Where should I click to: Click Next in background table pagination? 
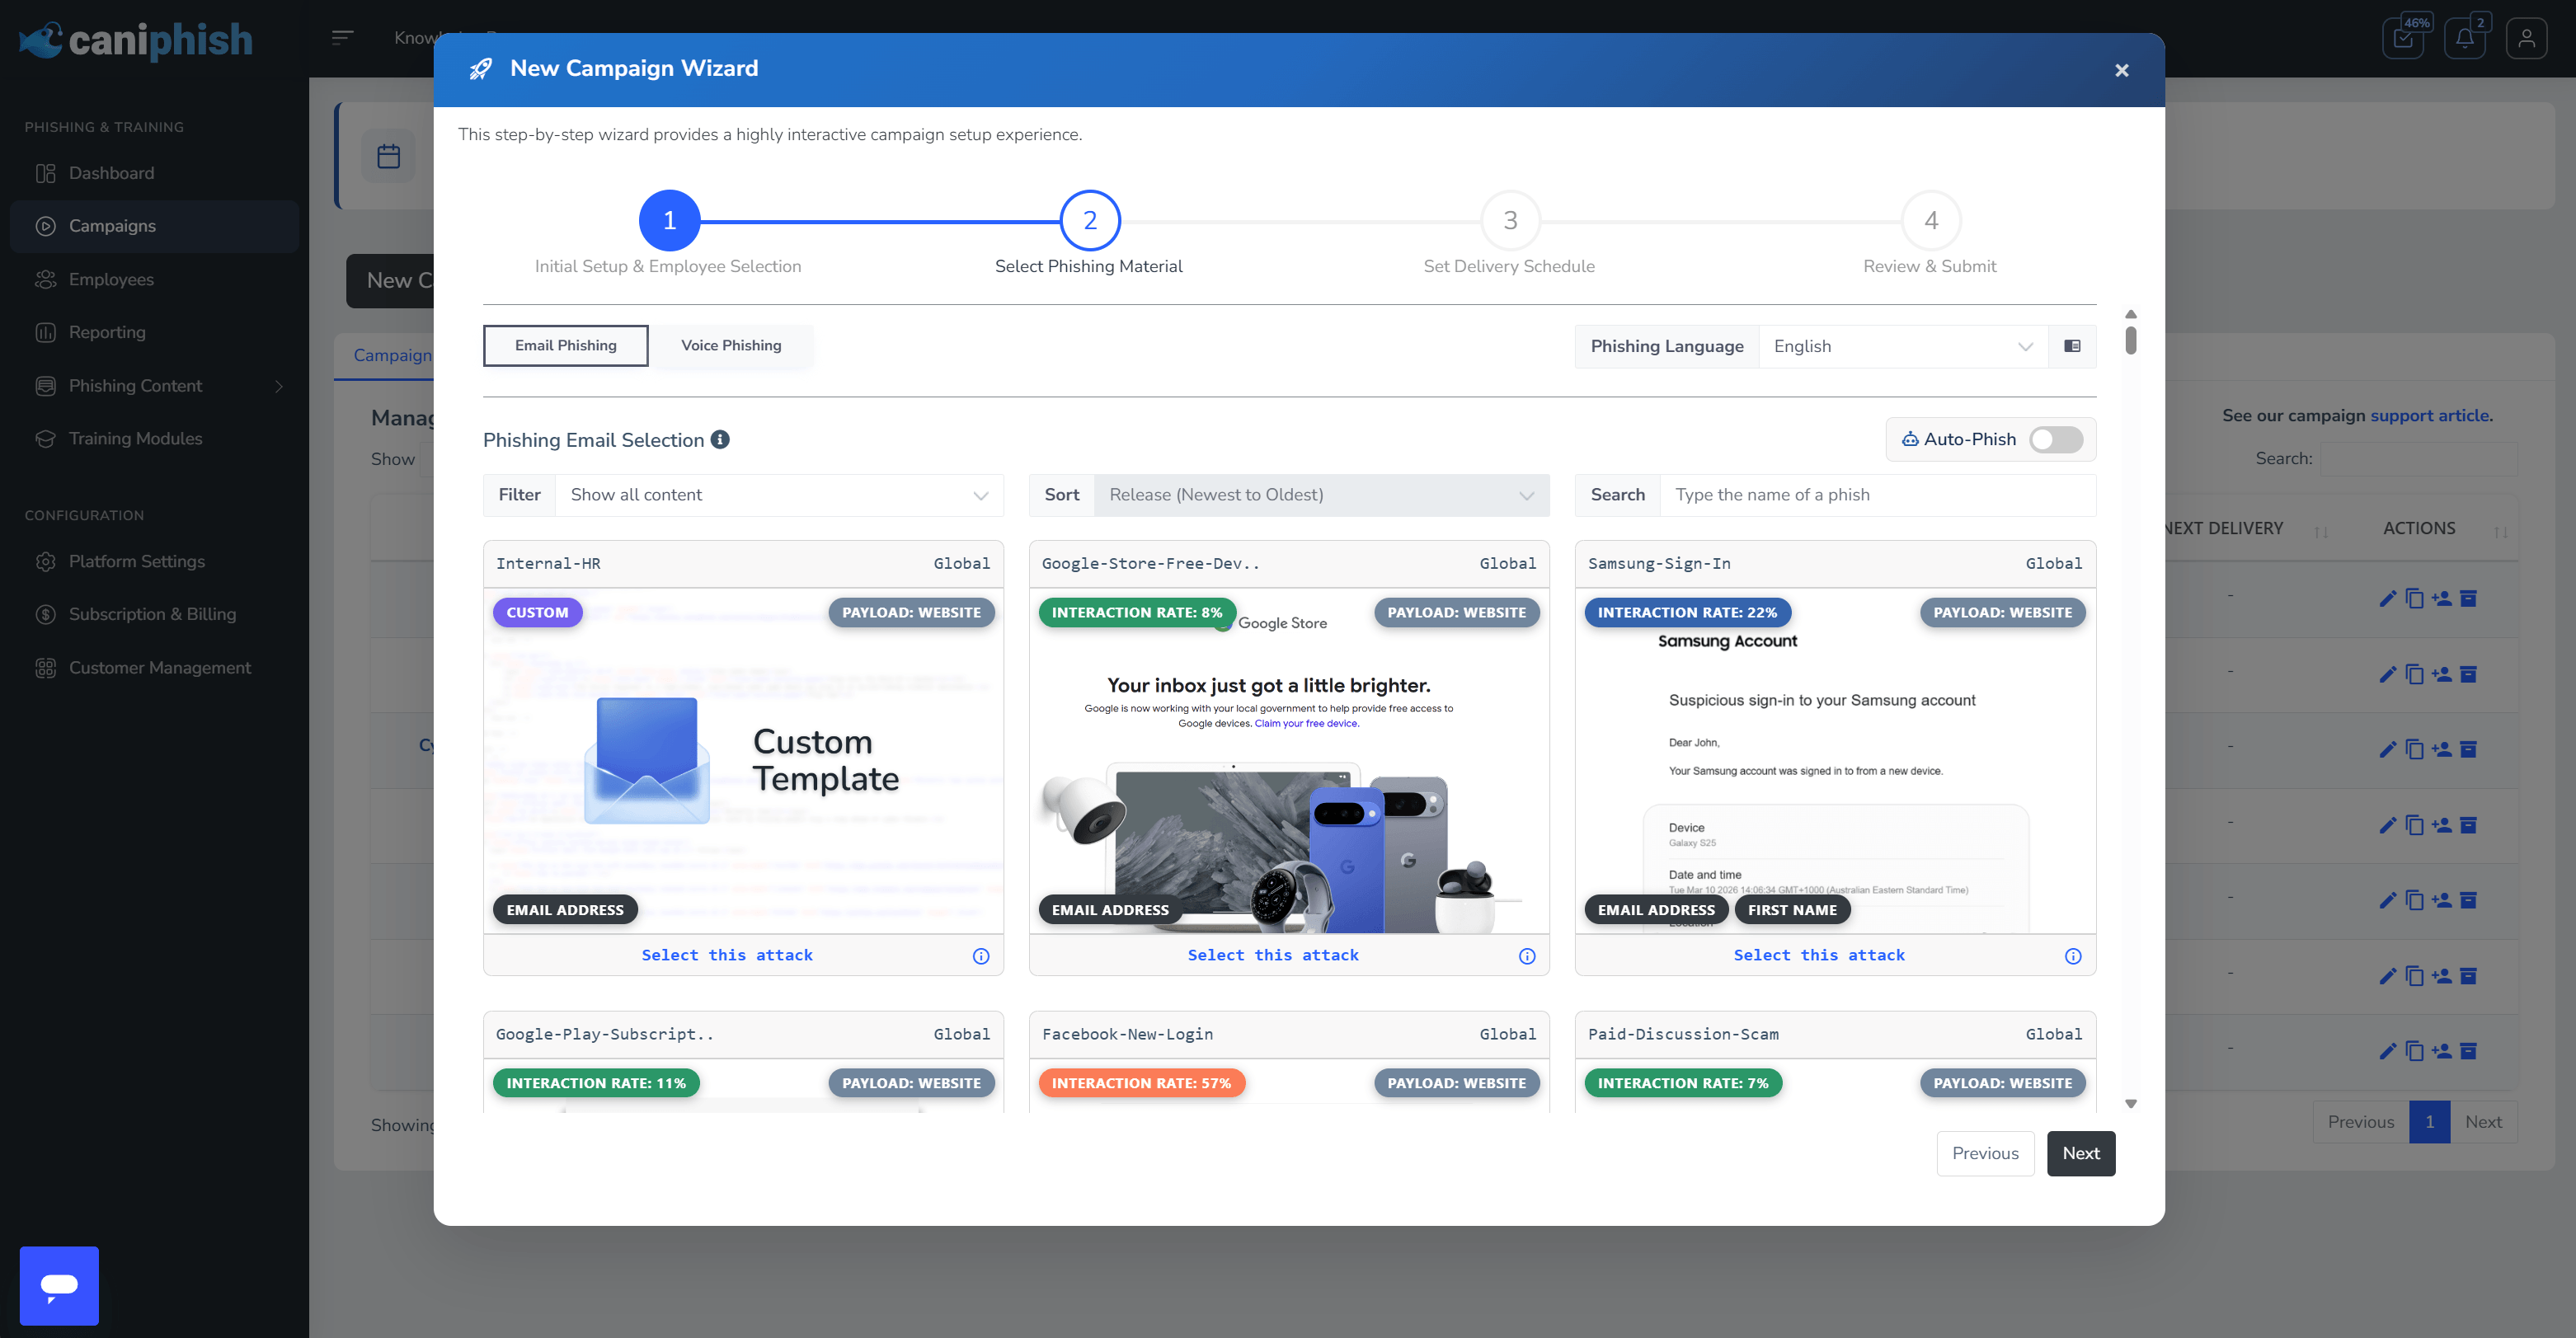point(2483,1122)
